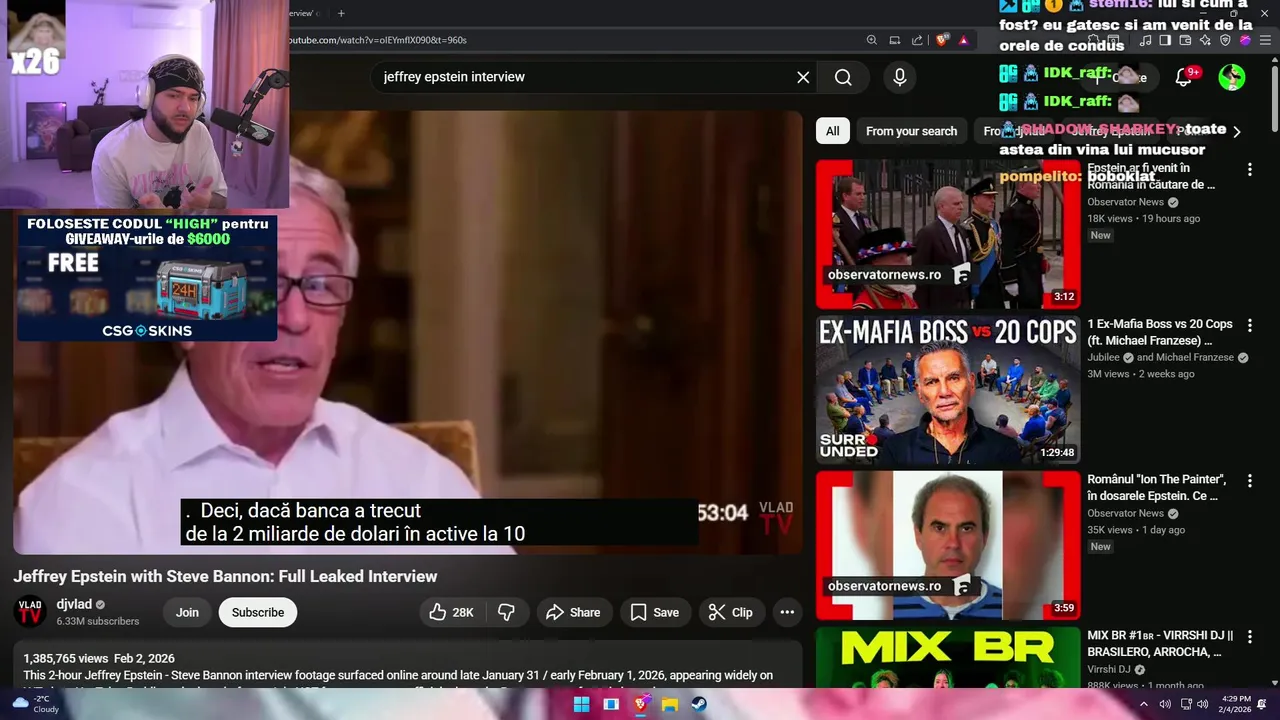The width and height of the screenshot is (1280, 720).
Task: Open options for Ion The Painter video
Action: (x=1249, y=481)
